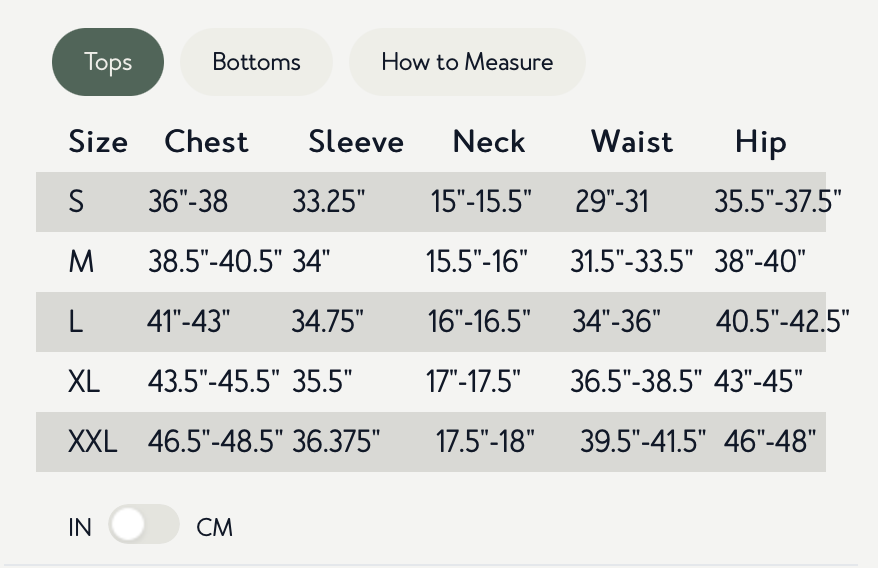
Task: Click the XL waist value 36.5"-38.5"
Action: pos(636,381)
